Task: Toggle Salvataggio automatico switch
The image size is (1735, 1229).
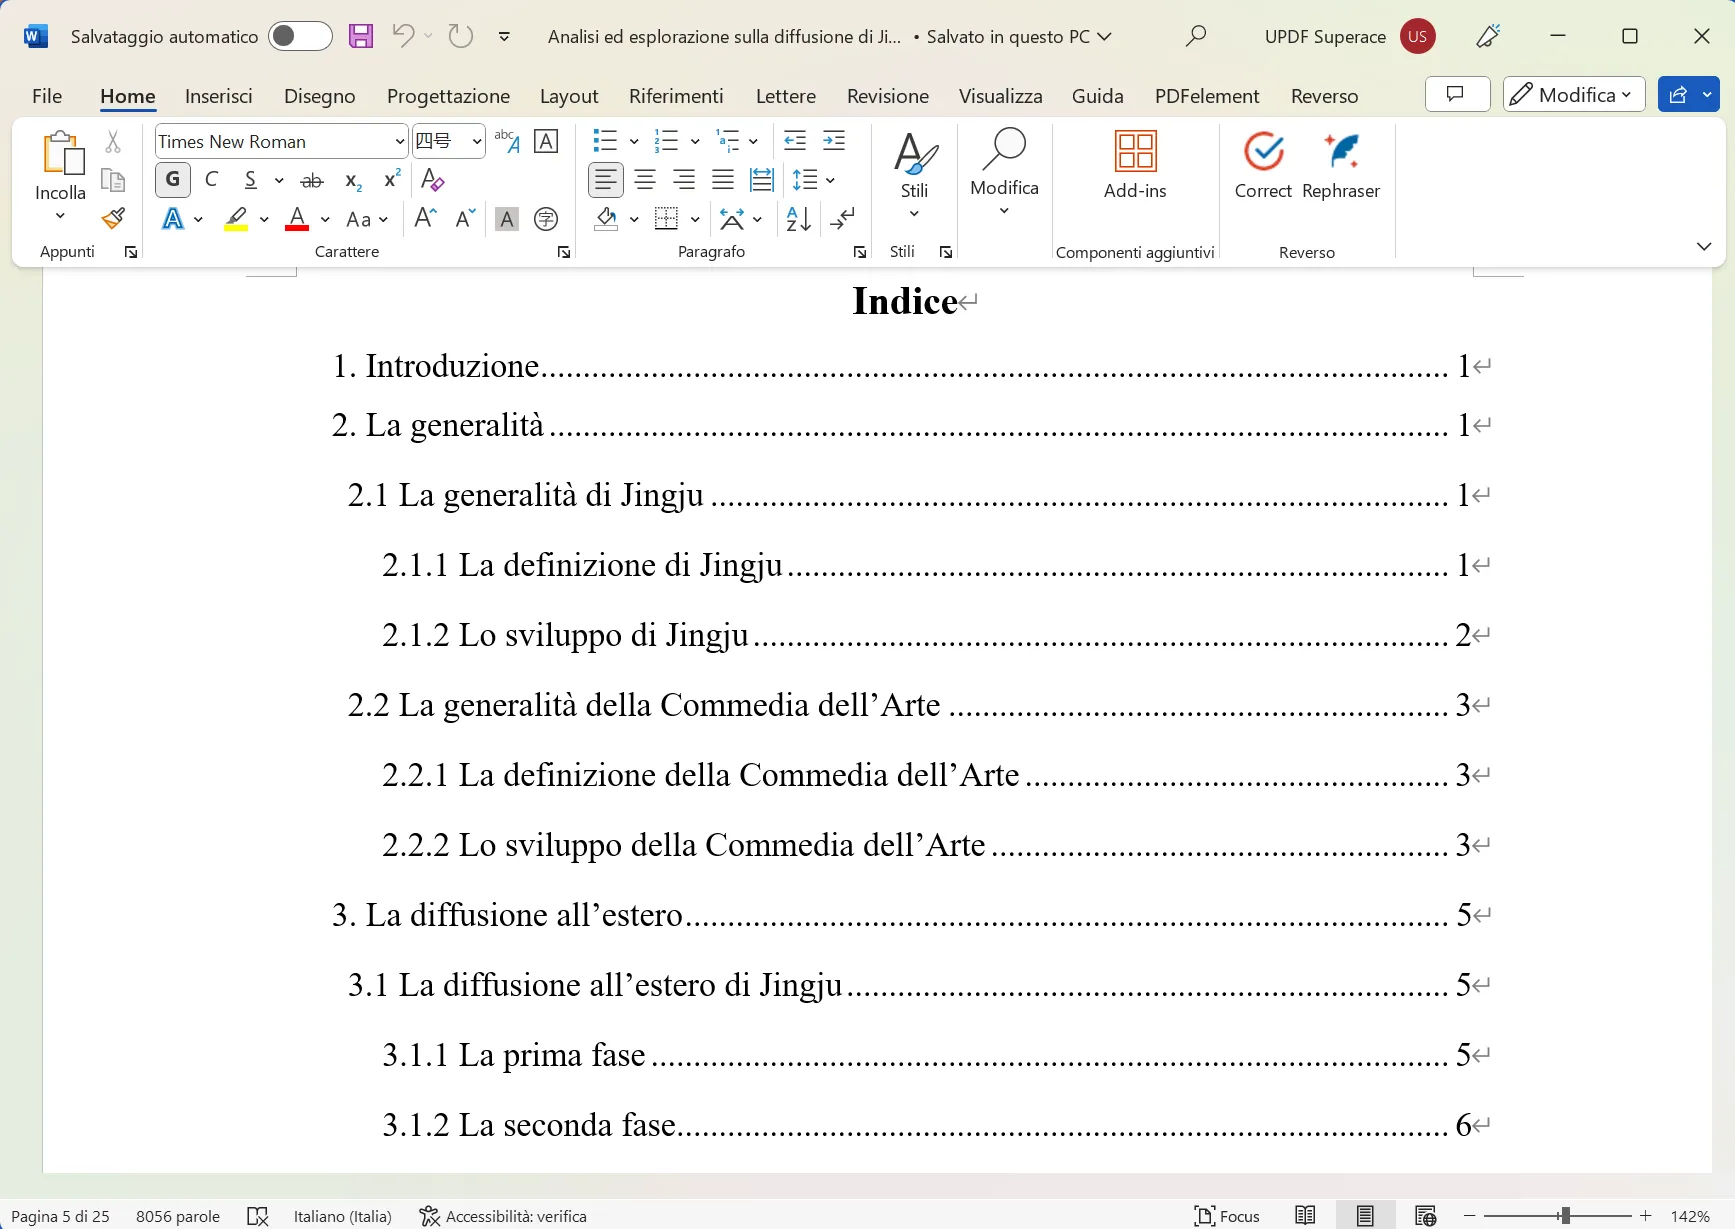Action: pos(300,37)
